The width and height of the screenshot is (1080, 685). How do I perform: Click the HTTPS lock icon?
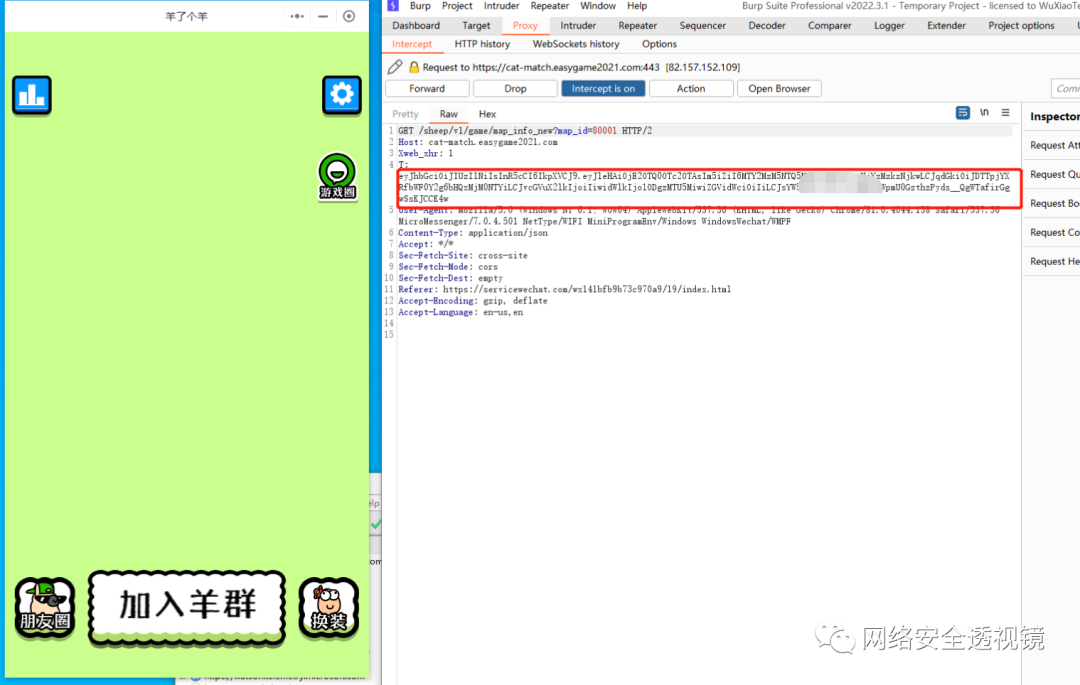[x=414, y=67]
